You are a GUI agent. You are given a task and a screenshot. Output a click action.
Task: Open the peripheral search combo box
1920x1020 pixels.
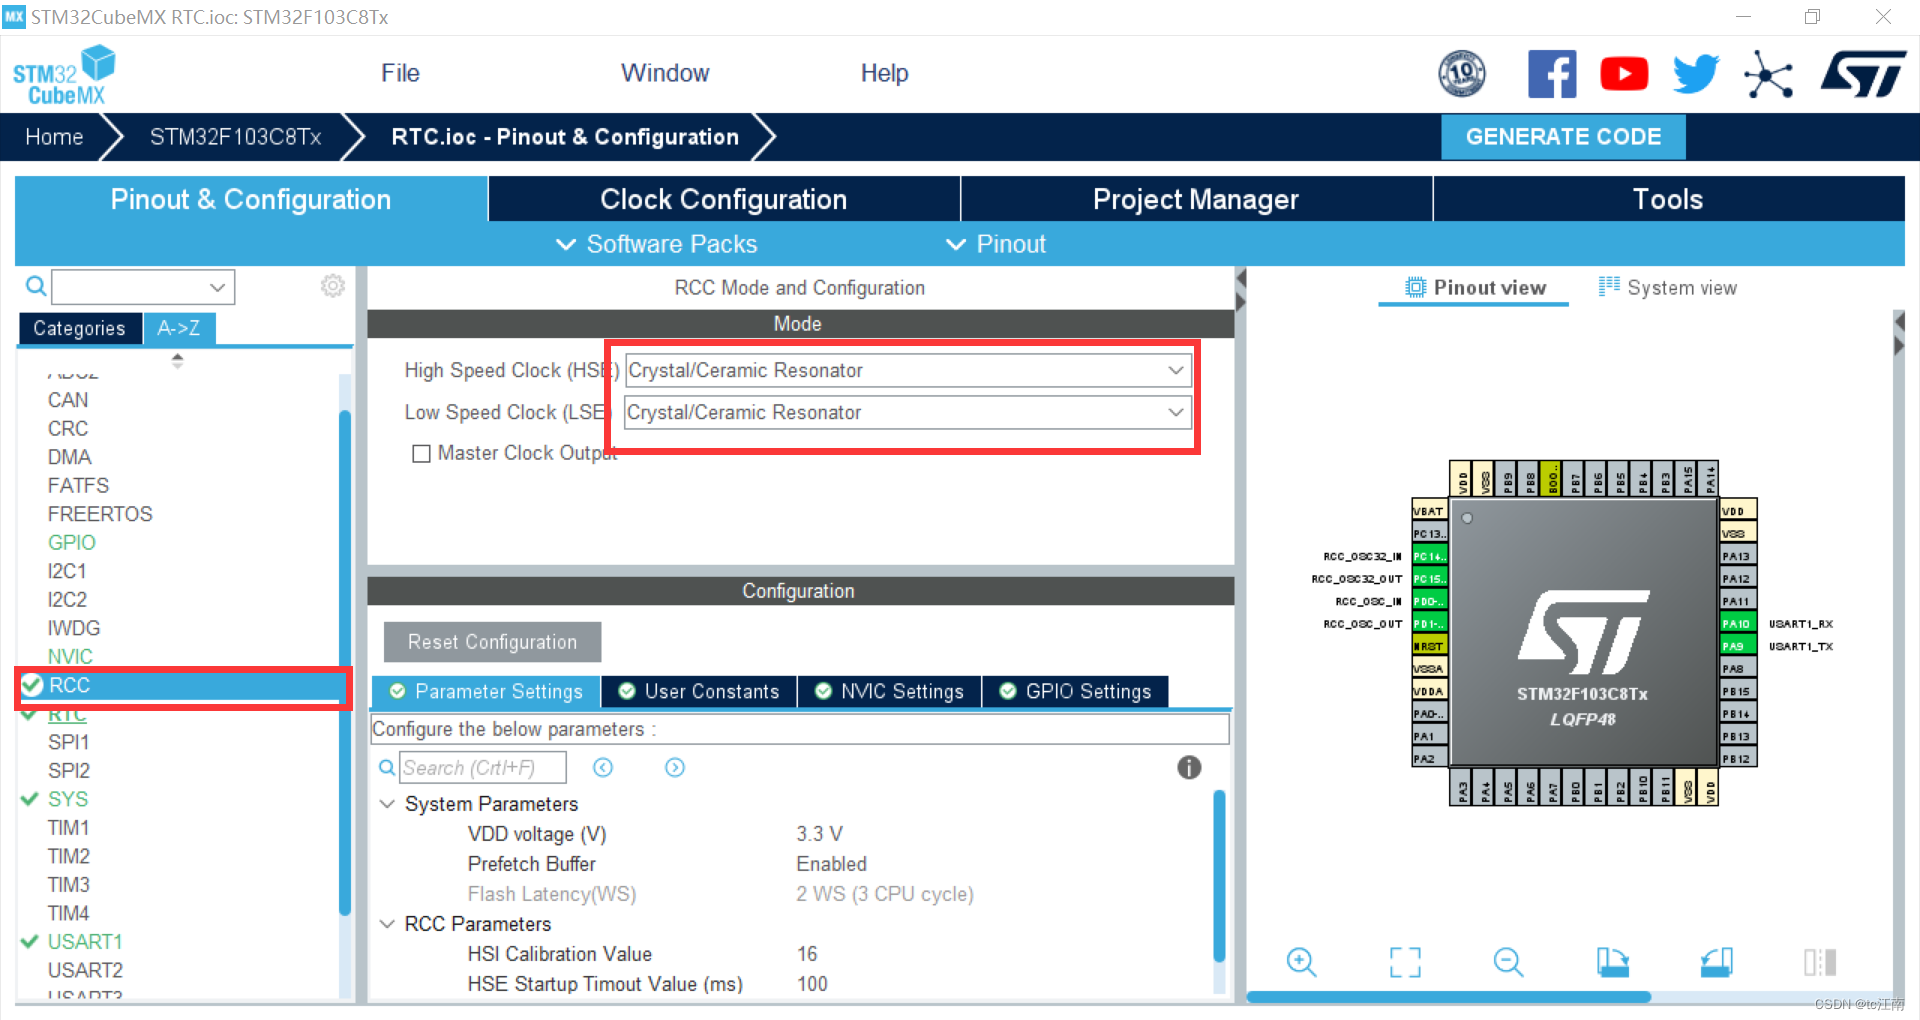[x=143, y=287]
